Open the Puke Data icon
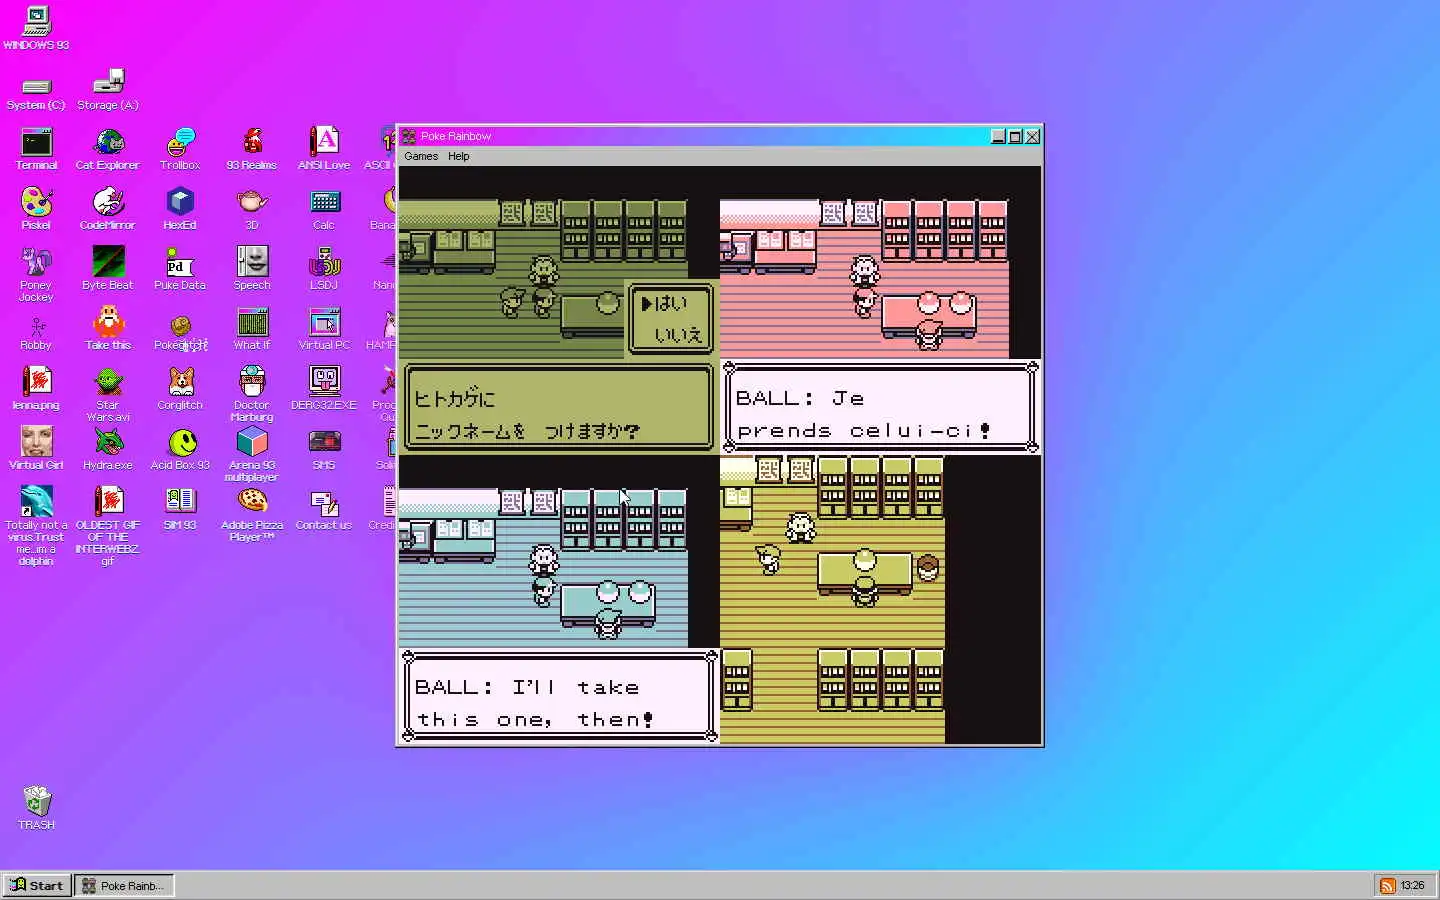This screenshot has width=1440, height=900. [180, 269]
